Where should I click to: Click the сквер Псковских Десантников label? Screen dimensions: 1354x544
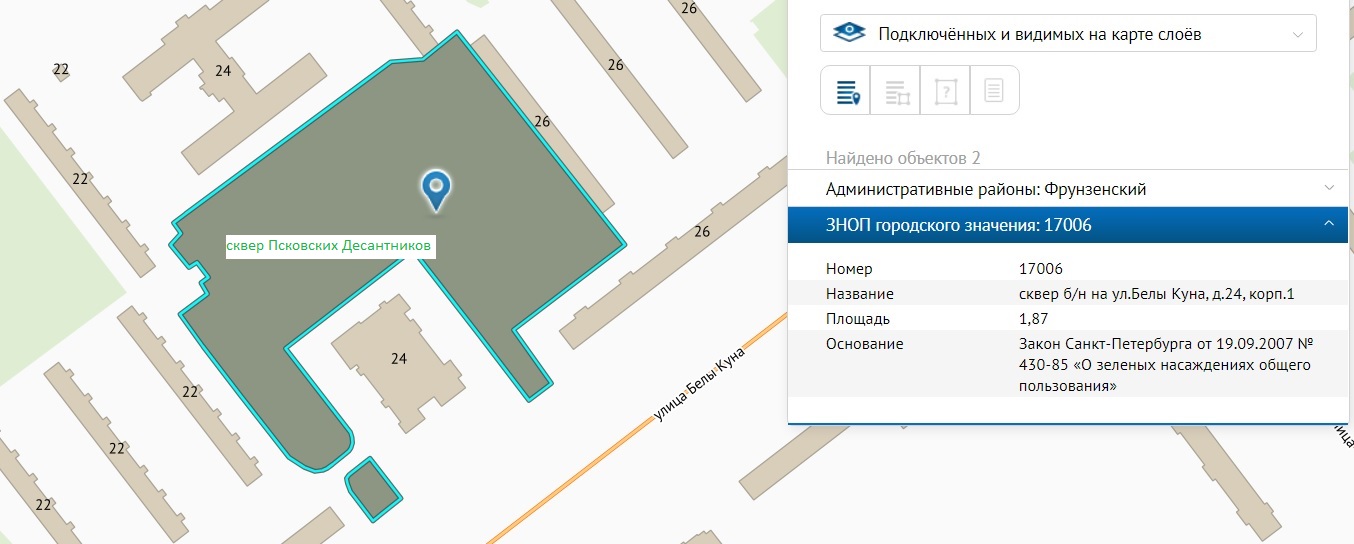click(330, 245)
